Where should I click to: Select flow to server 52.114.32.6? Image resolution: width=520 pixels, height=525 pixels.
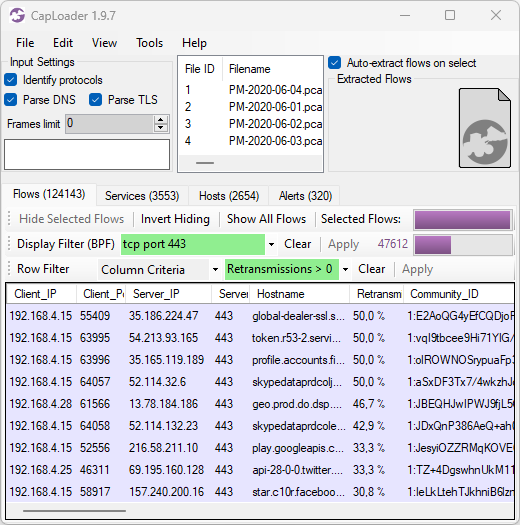coord(260,382)
